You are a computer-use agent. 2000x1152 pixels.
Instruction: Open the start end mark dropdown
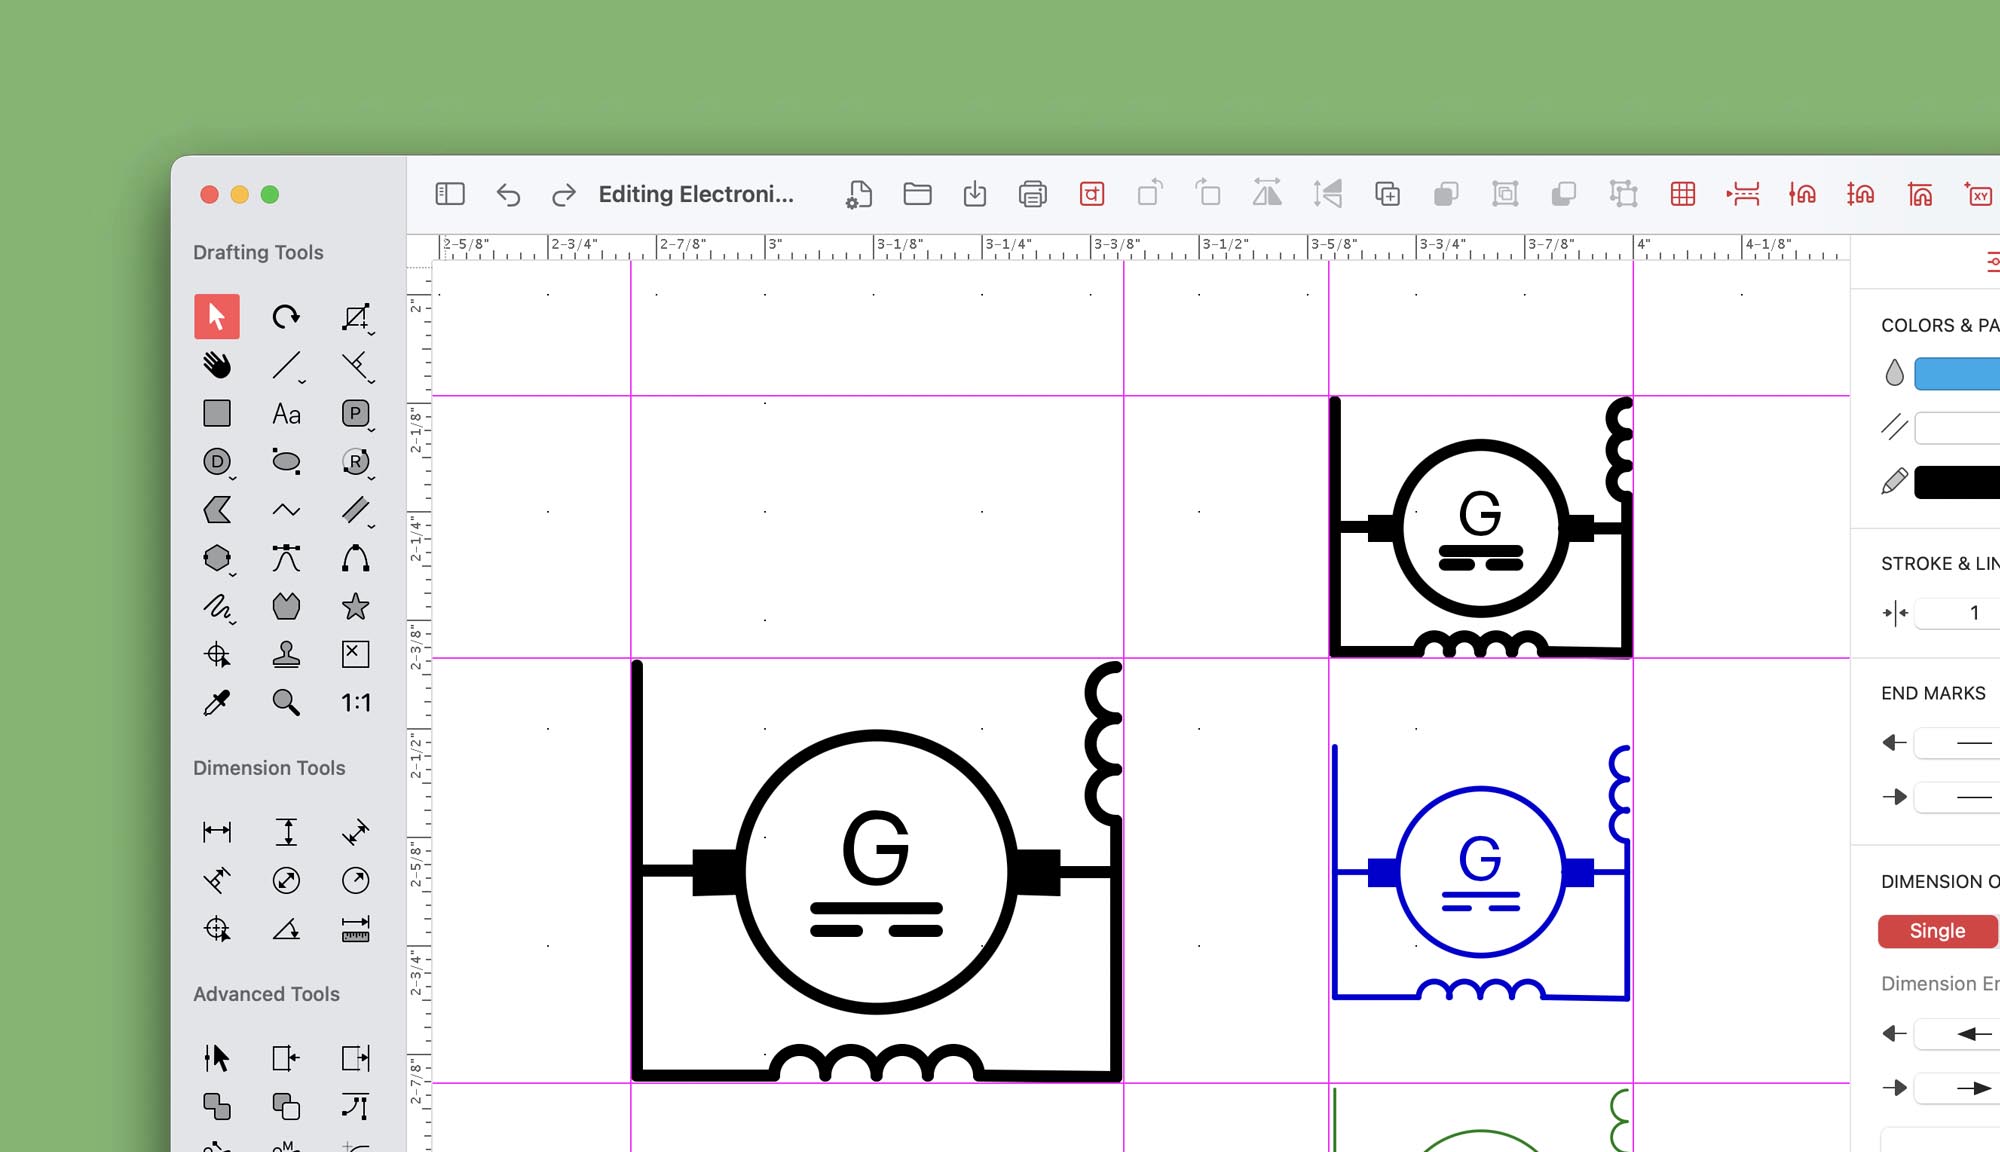1960,743
